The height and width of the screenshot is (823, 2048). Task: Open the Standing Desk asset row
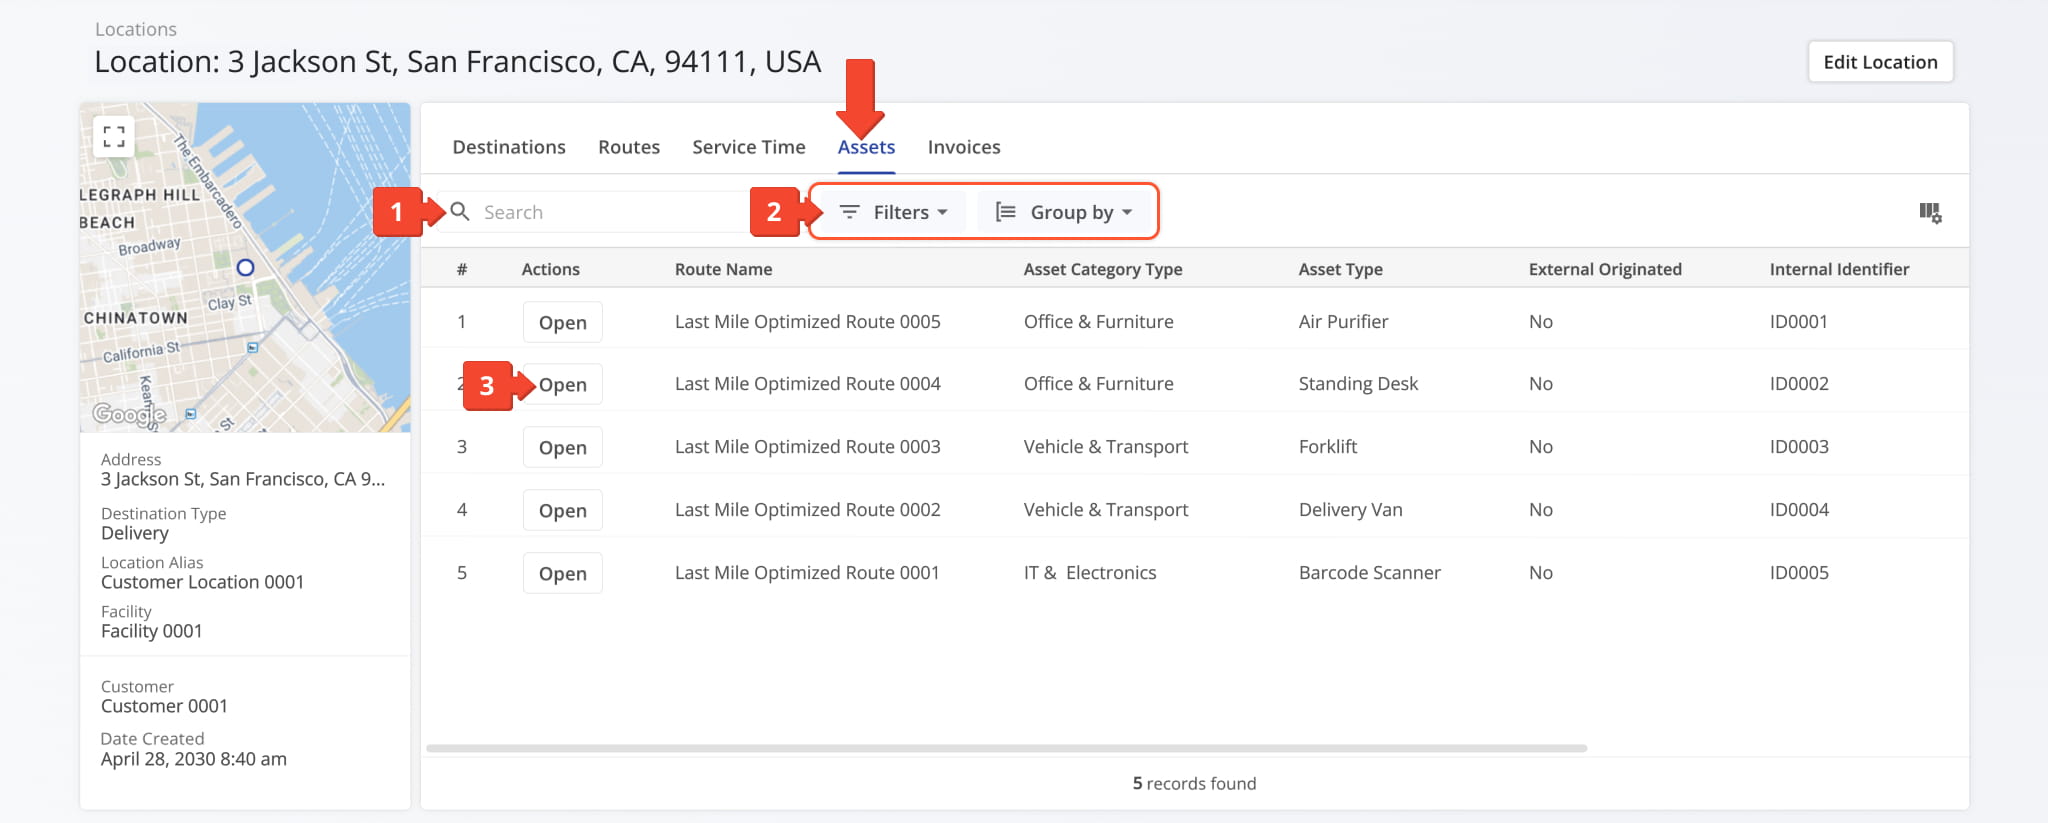click(563, 384)
